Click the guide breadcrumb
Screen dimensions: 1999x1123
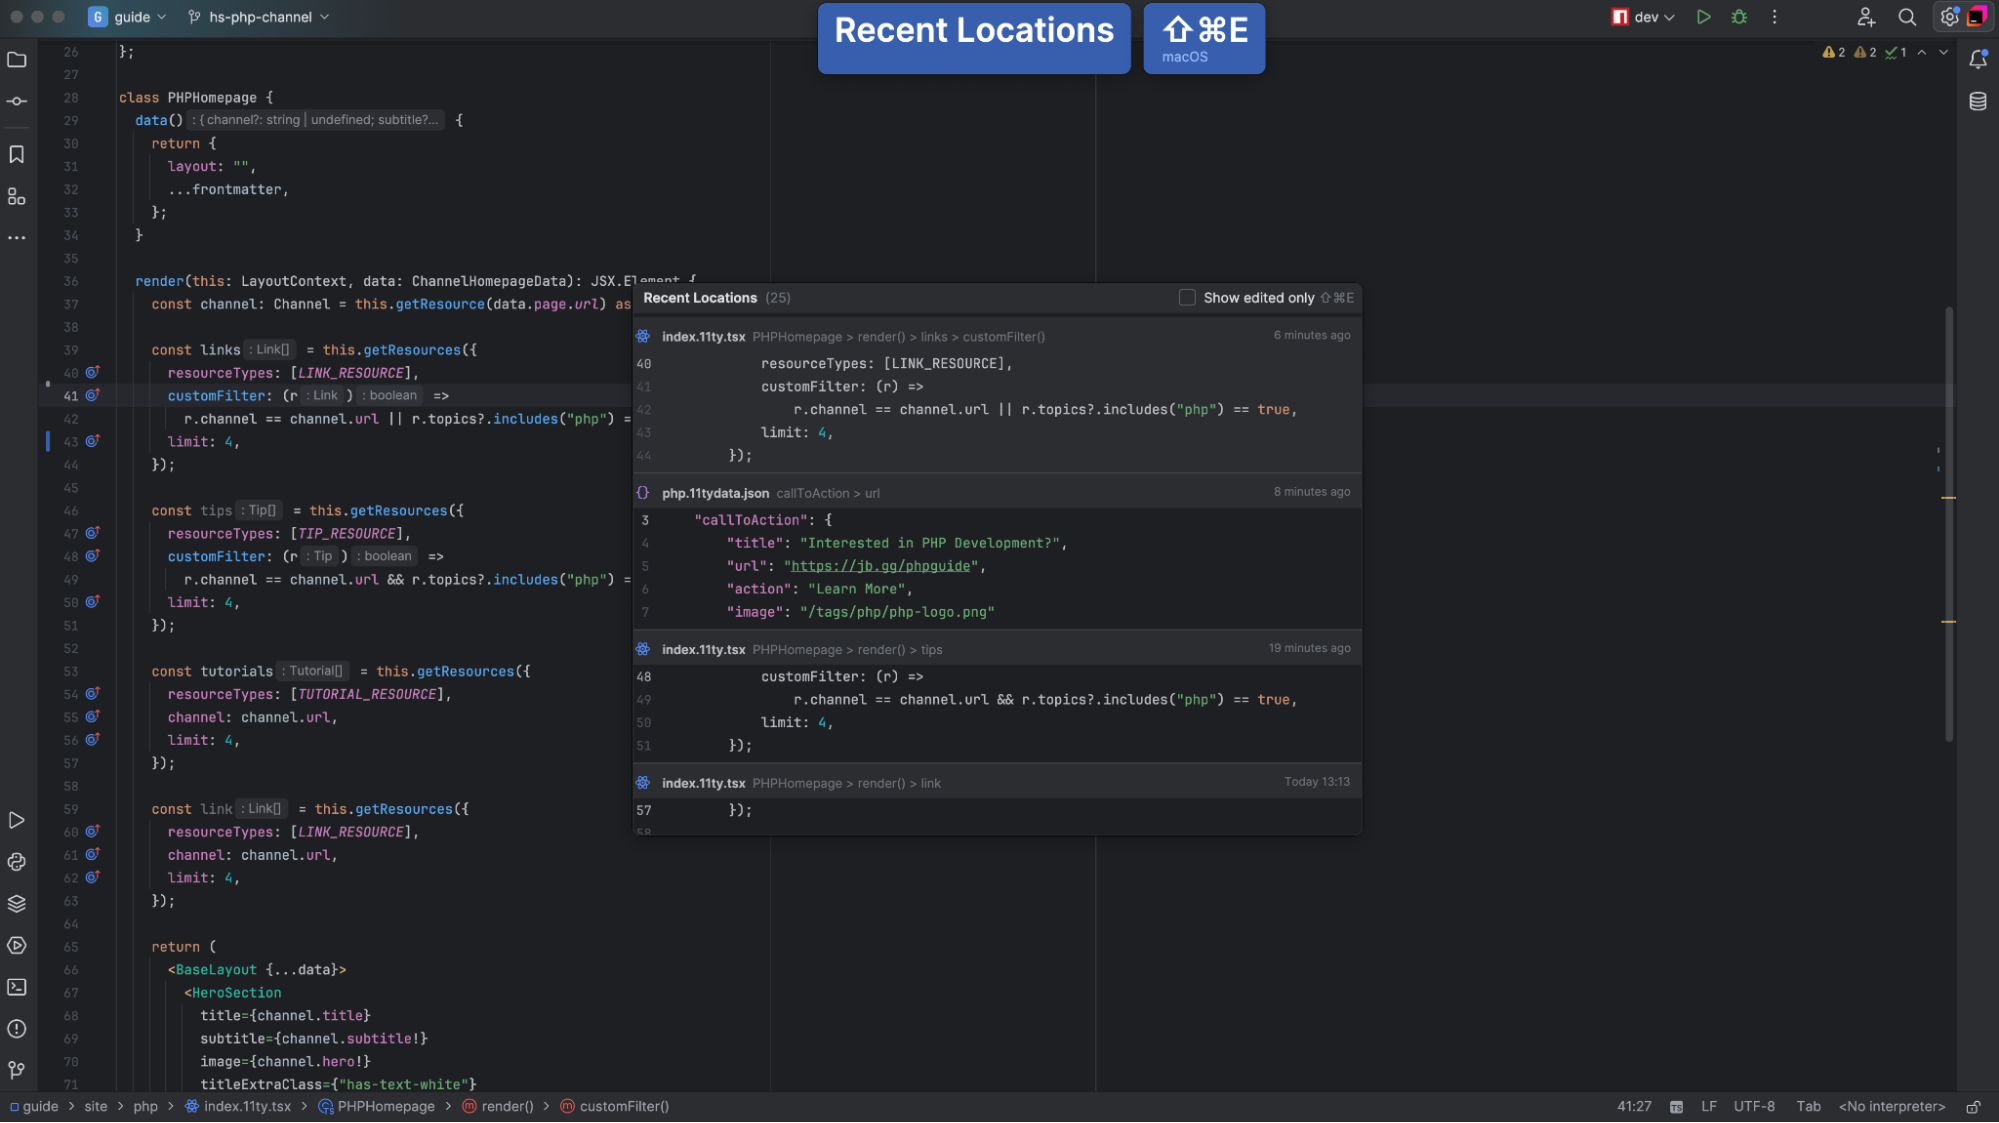(x=34, y=1107)
